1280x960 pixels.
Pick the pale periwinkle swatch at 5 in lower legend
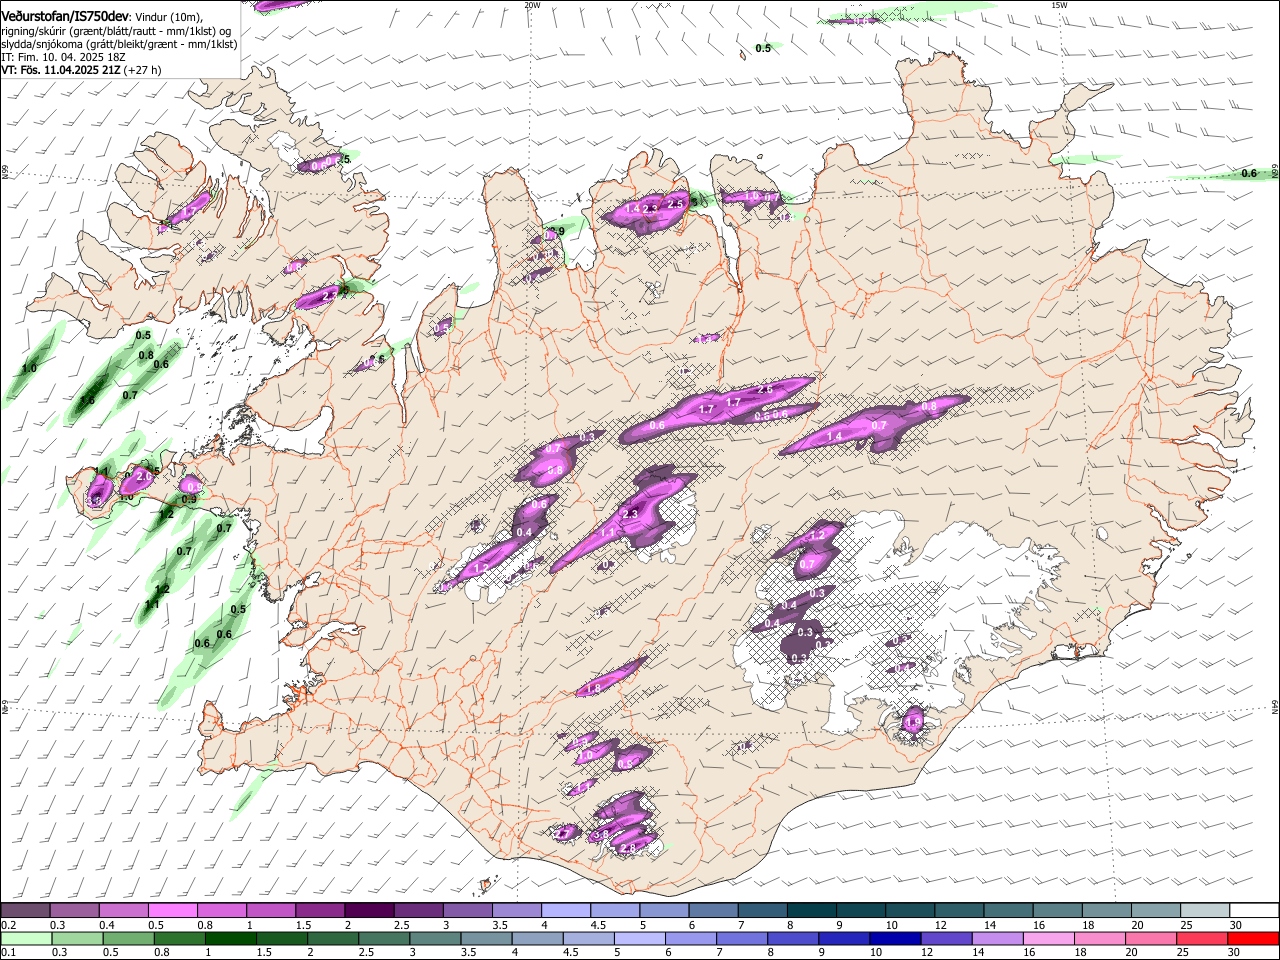click(640, 938)
